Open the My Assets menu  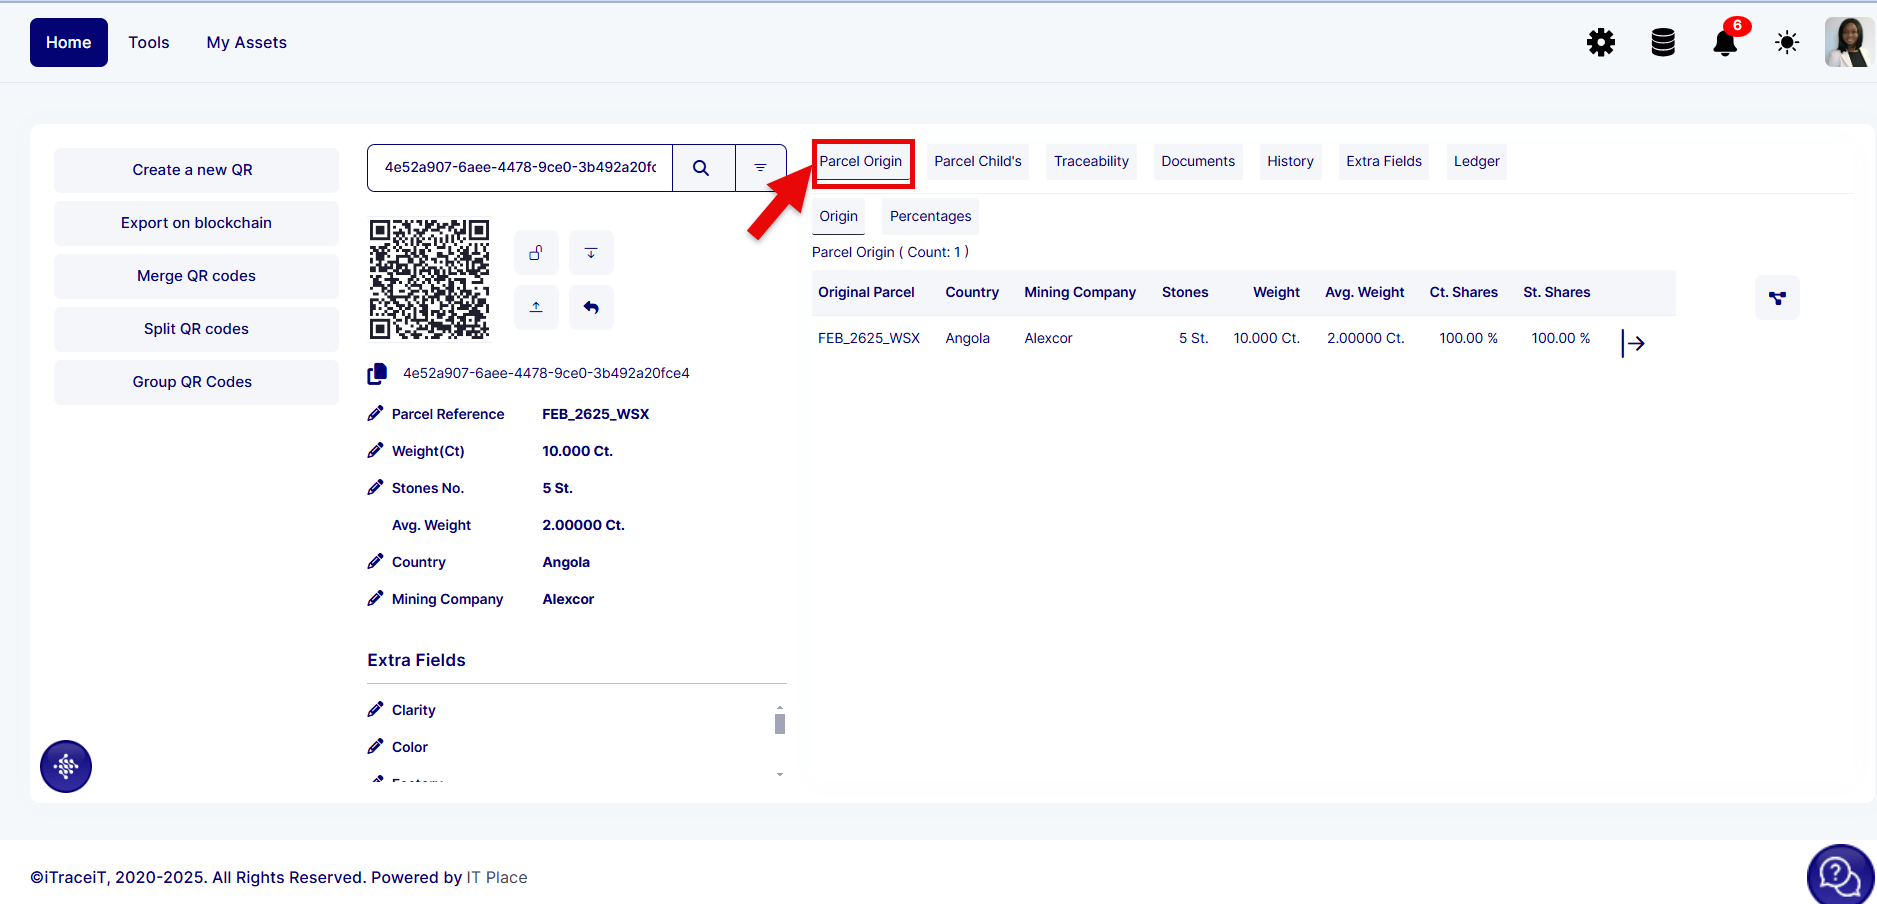tap(246, 43)
